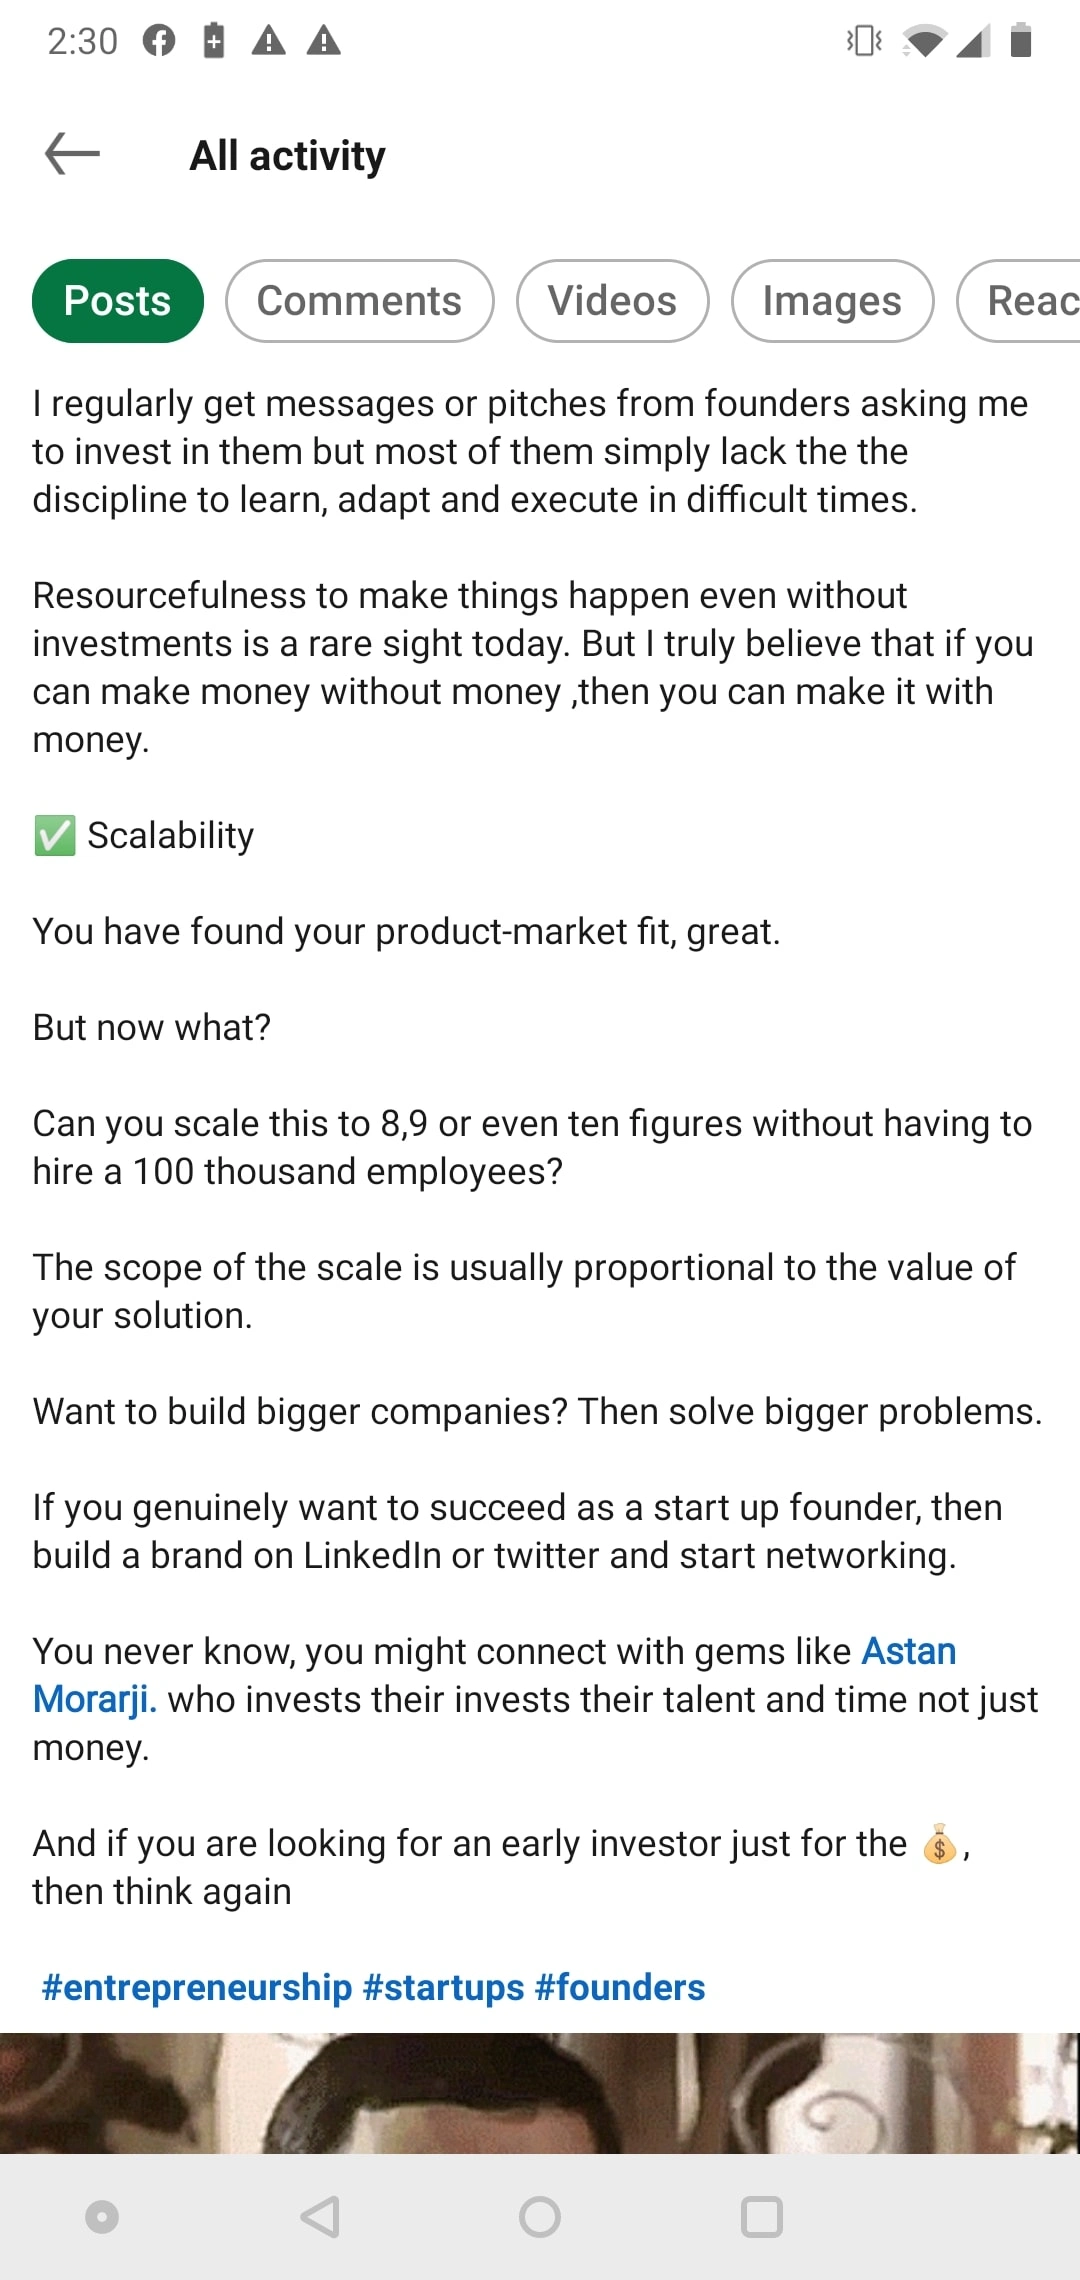Open the #entrepreneurship hashtag
The height and width of the screenshot is (2280, 1080).
(197, 1987)
